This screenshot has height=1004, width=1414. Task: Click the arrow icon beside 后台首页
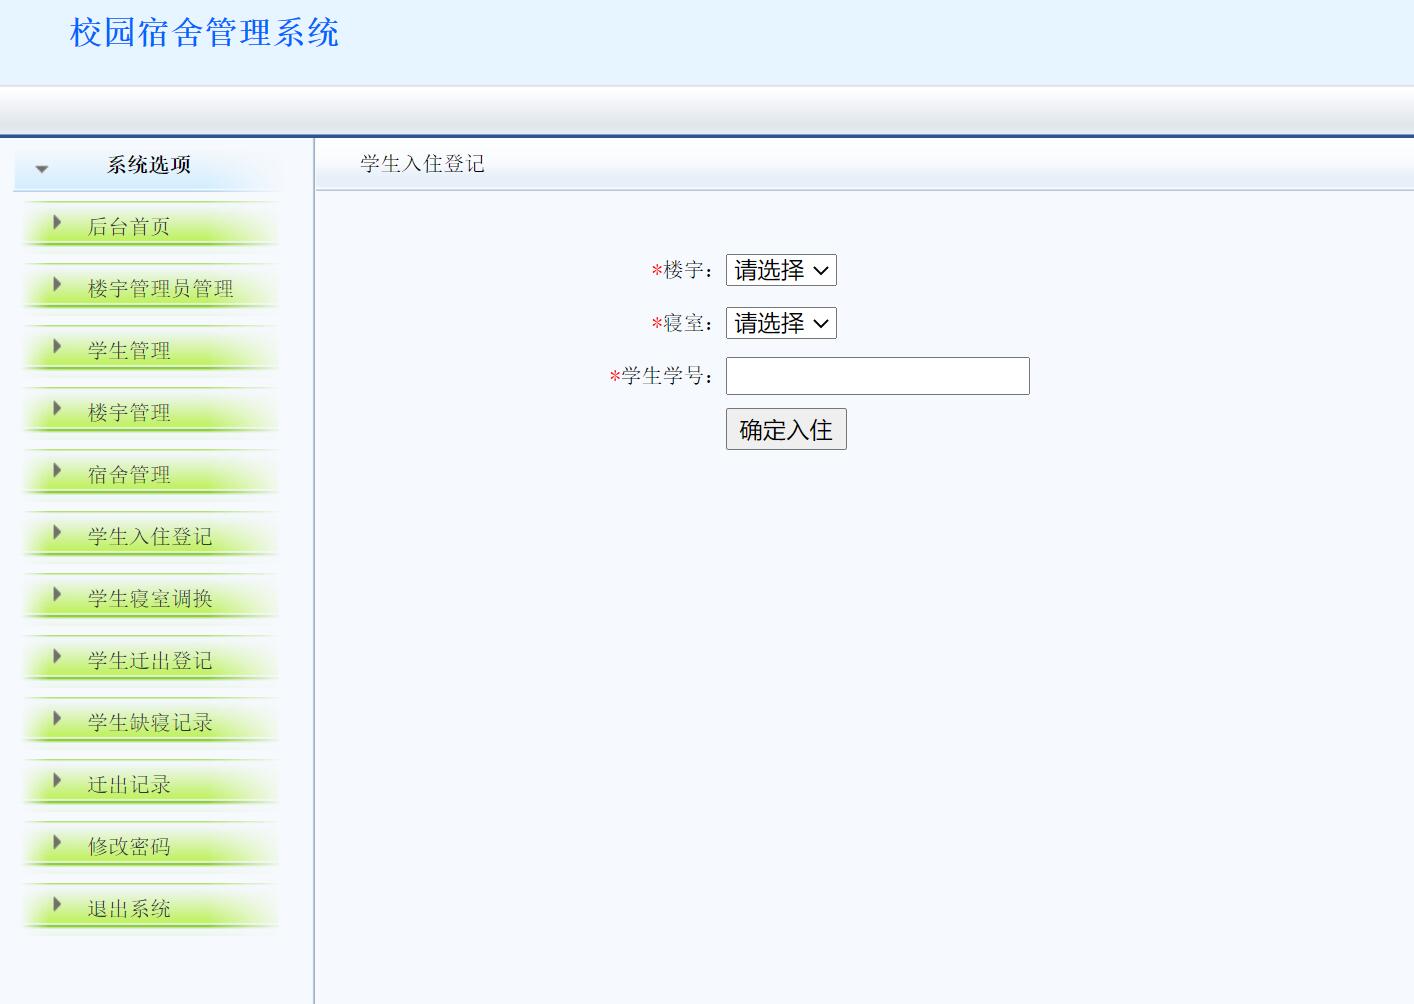[57, 224]
